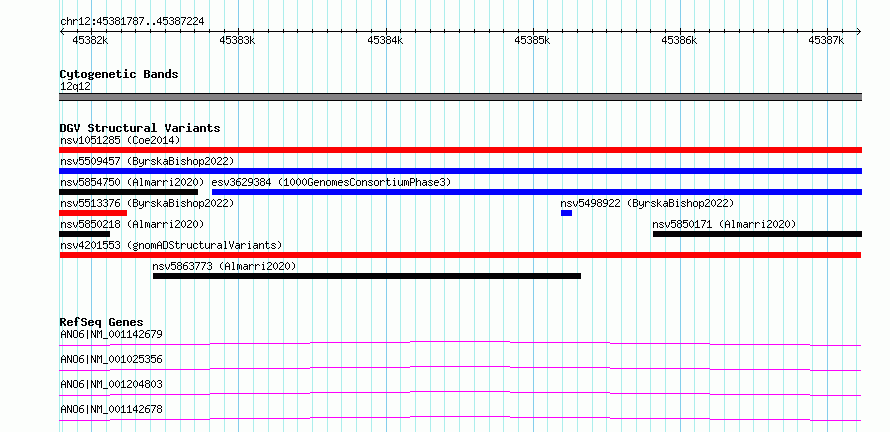Open the nsv5509457 (ByrskaBishop2022) label

point(147,161)
